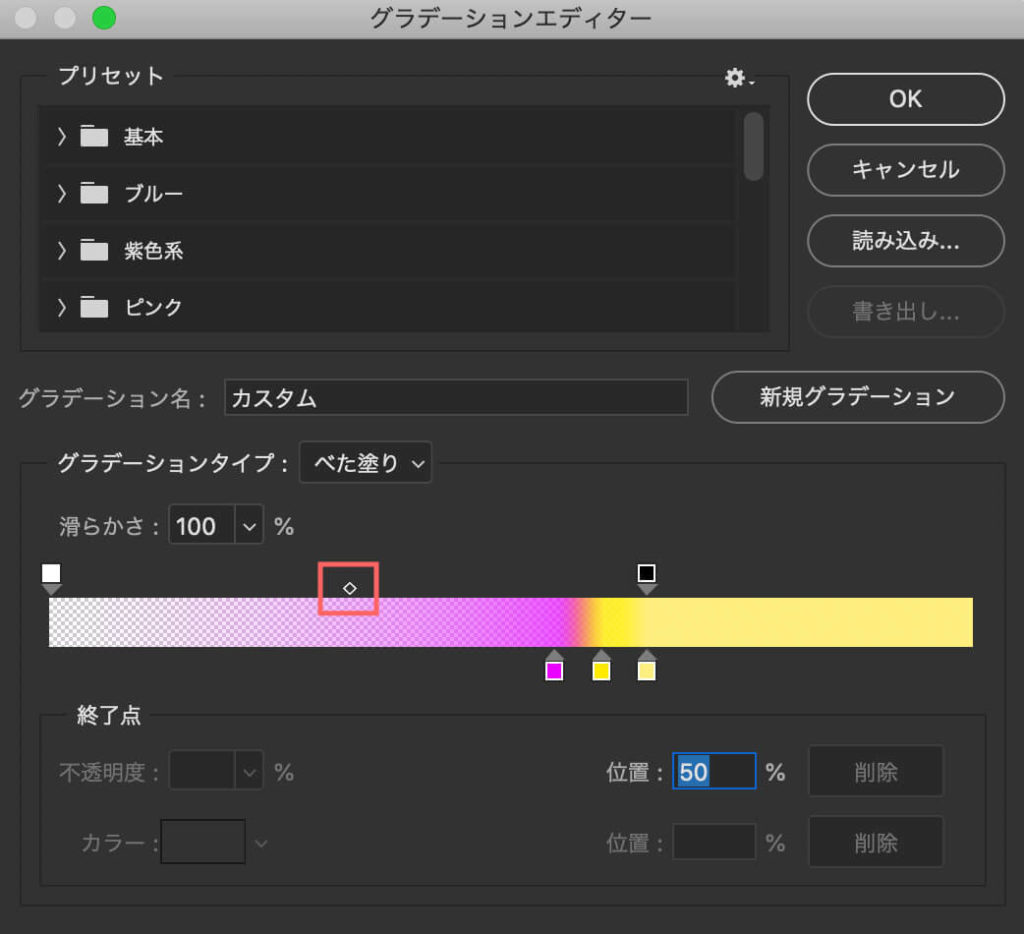Select the black opacity stop
Image resolution: width=1024 pixels, height=934 pixels.
647,578
